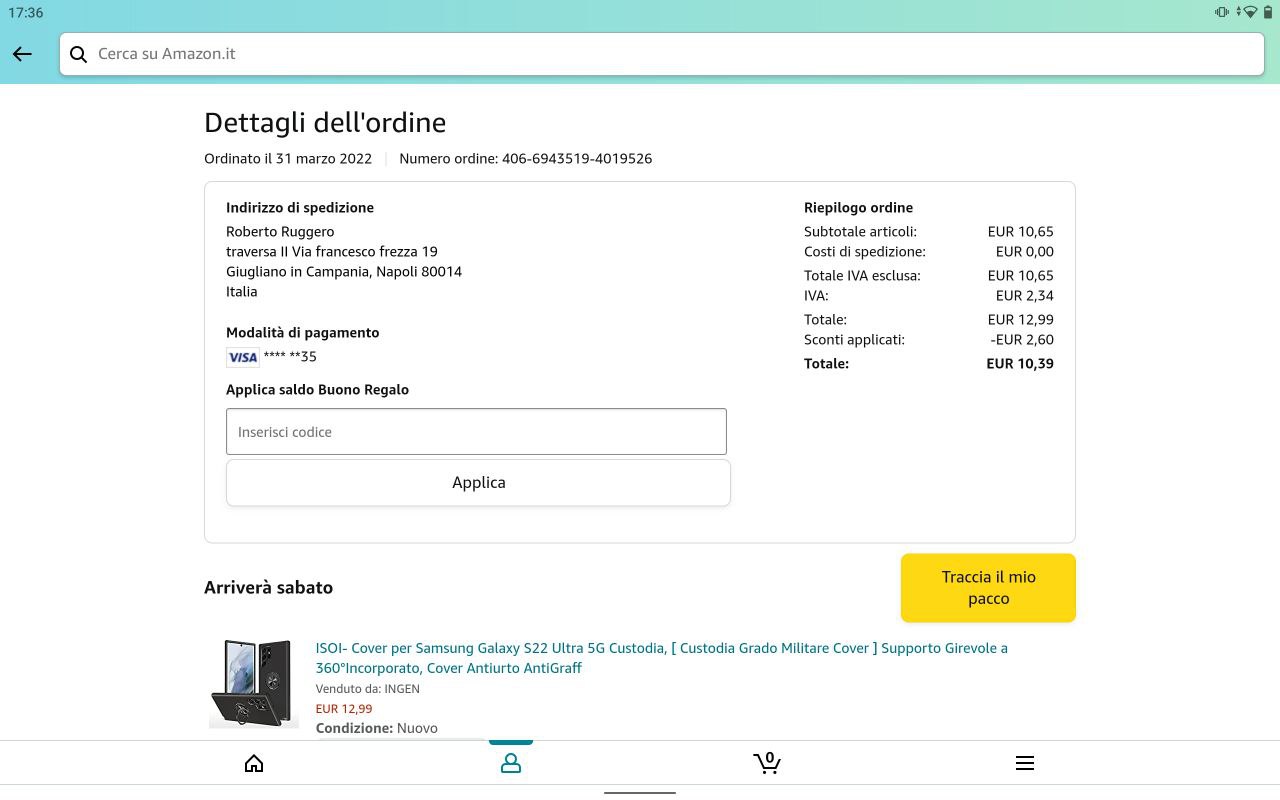Tap the back arrow in the top bar
Screen dimensions: 1280x800
[x=22, y=54]
